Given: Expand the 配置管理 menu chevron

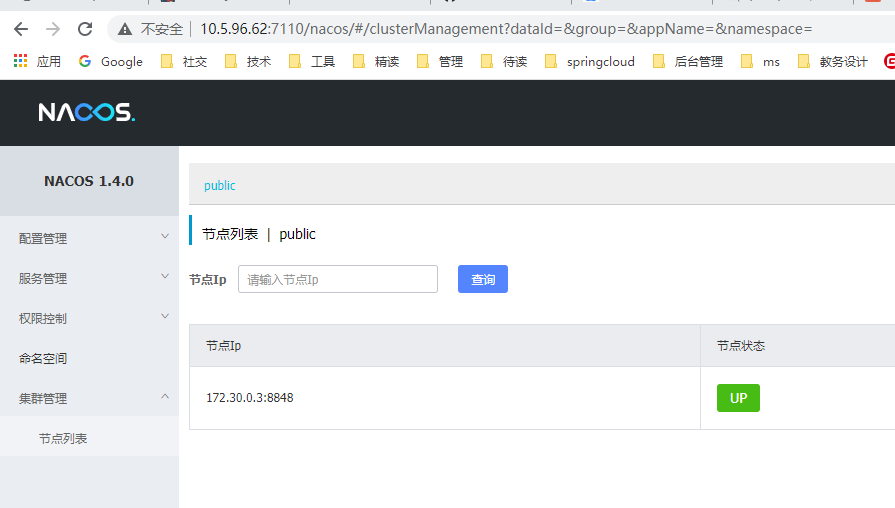Looking at the screenshot, I should [165, 236].
